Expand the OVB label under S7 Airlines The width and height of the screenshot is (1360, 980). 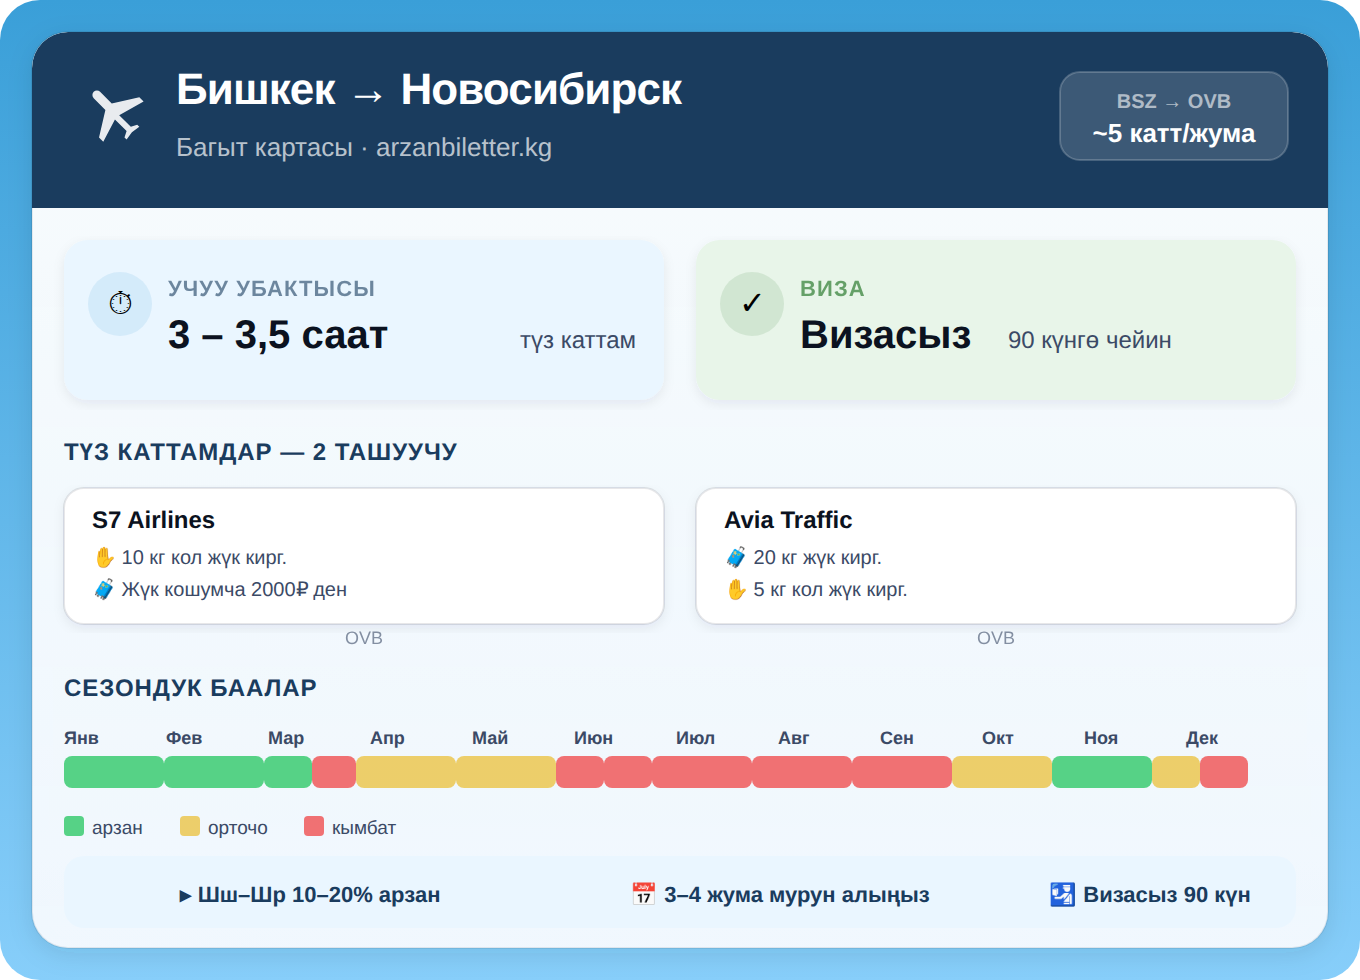[364, 637]
